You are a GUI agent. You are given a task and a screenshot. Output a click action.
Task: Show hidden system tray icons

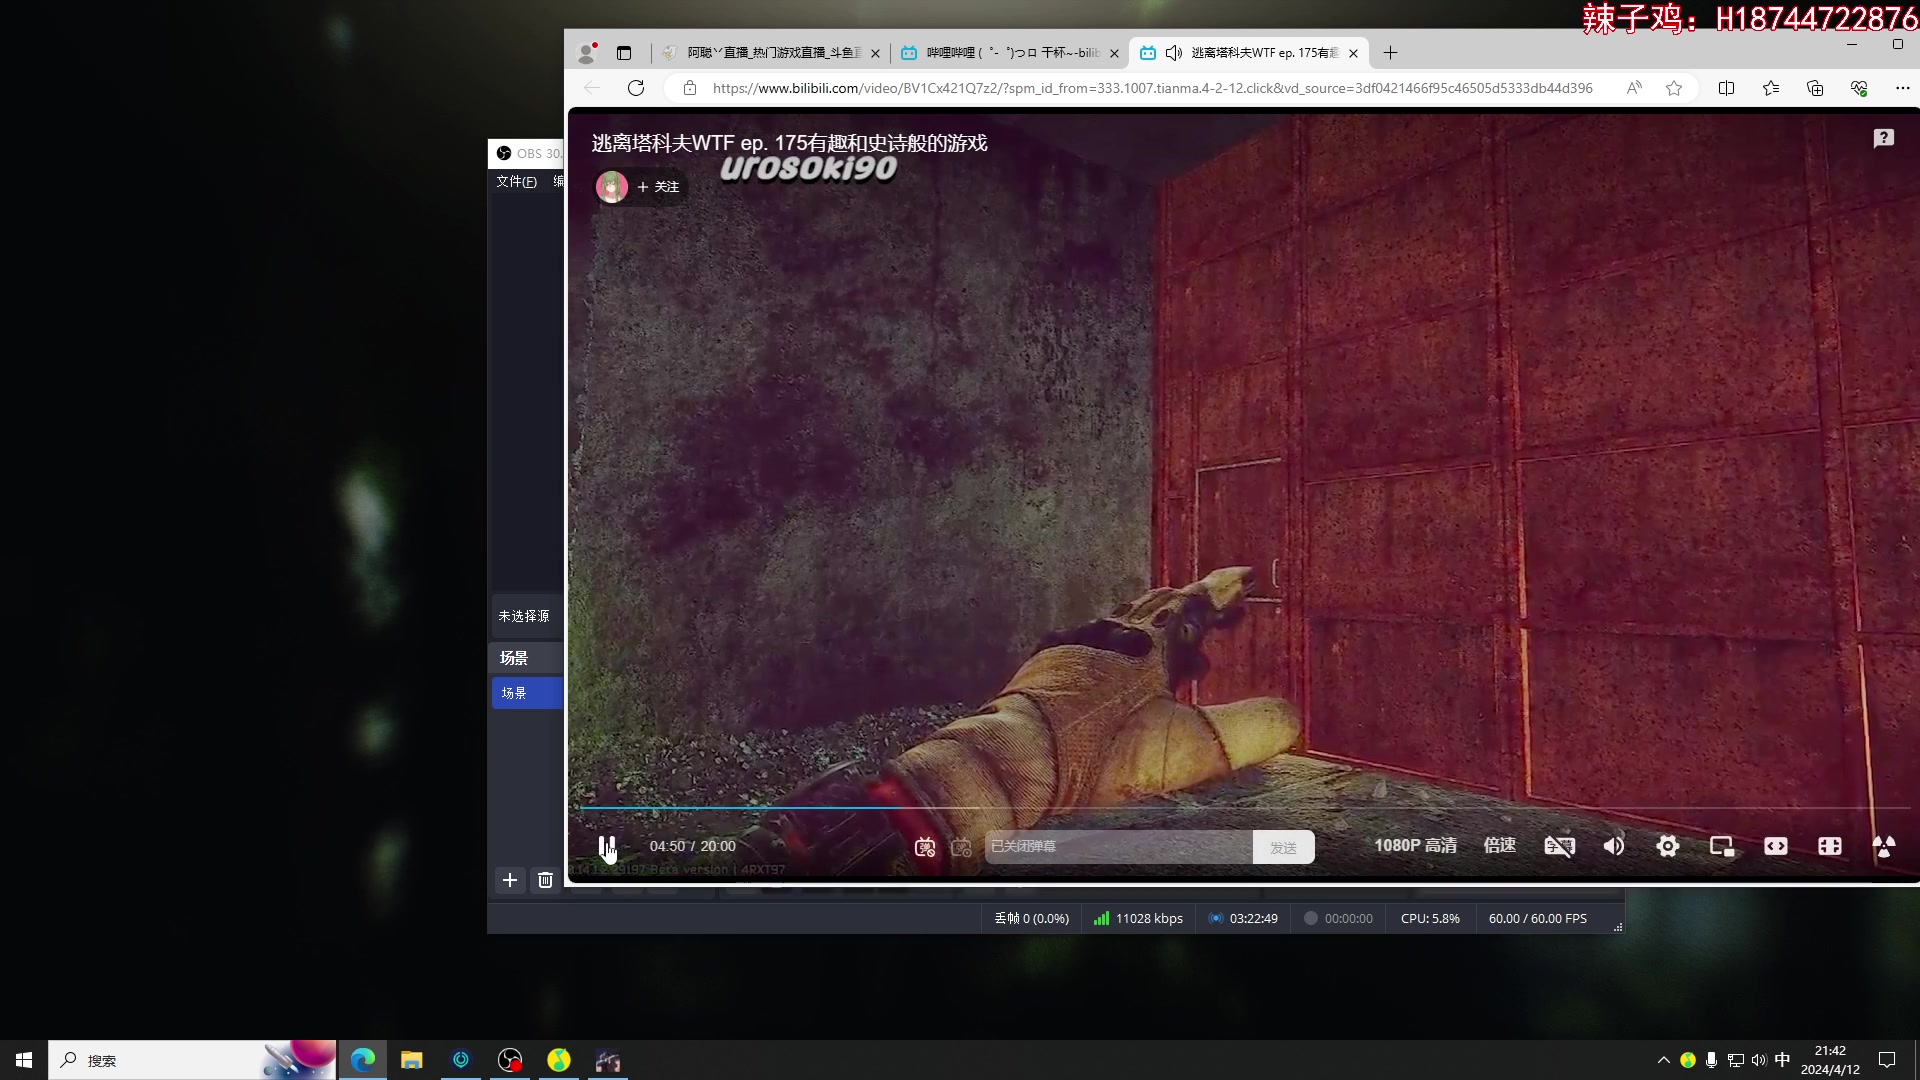click(x=1664, y=1060)
